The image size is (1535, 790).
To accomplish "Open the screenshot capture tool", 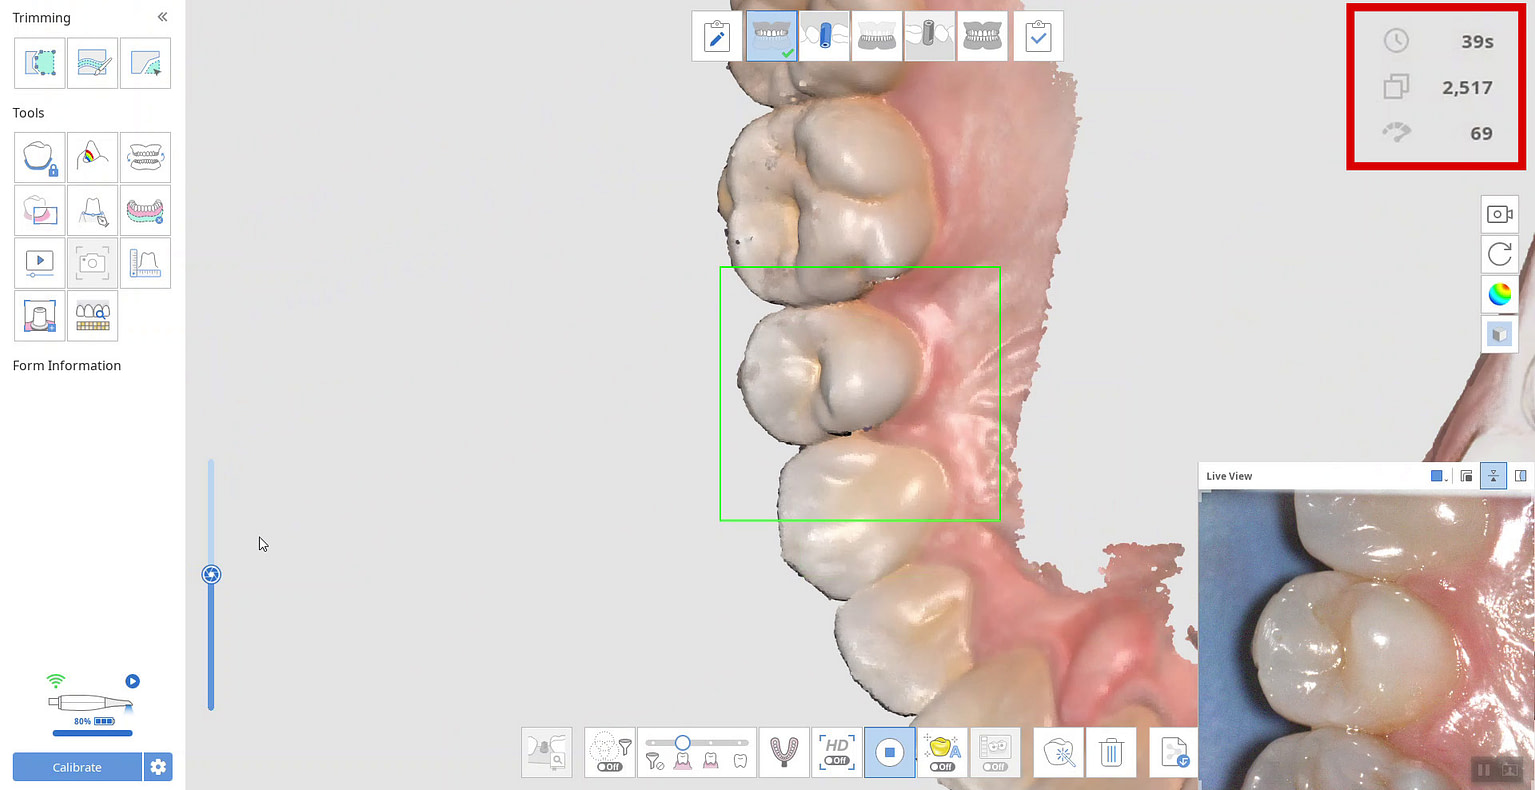I will (92, 263).
